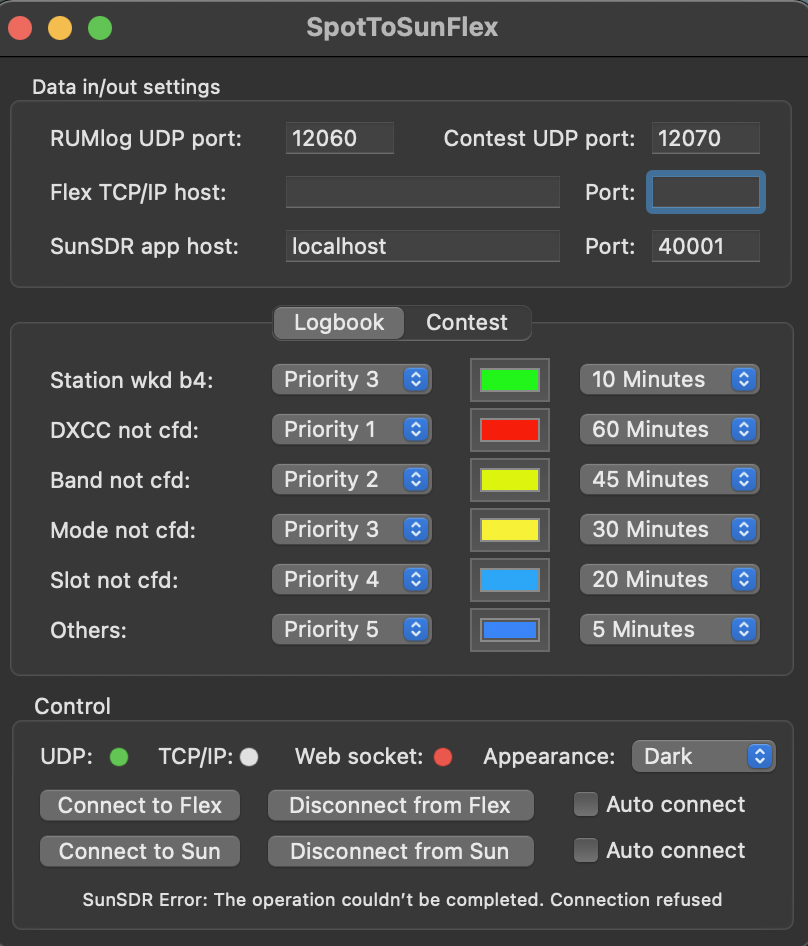Click the Flex TCP/IP host field
The image size is (808, 946).
point(422,192)
